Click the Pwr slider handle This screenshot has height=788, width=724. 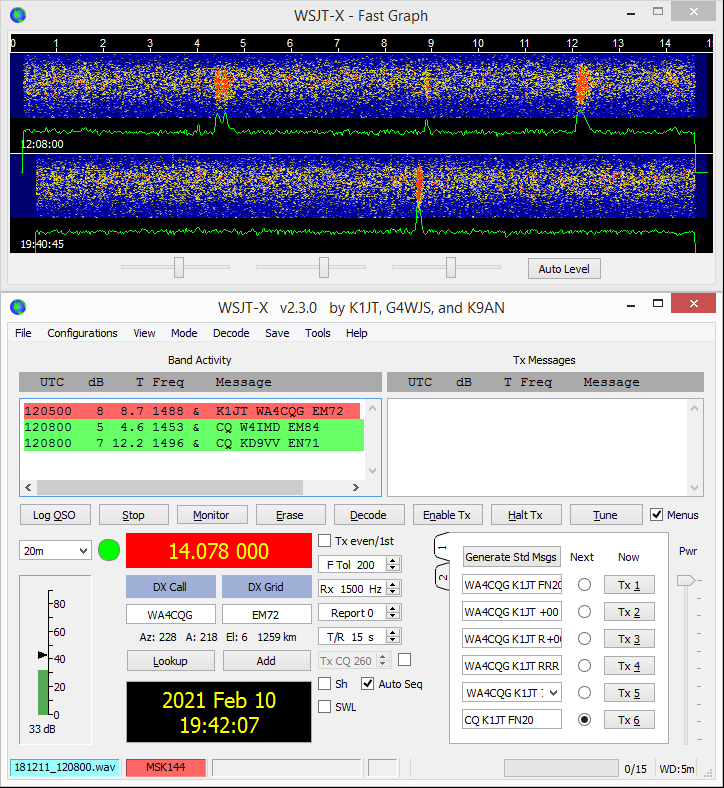[x=685, y=580]
